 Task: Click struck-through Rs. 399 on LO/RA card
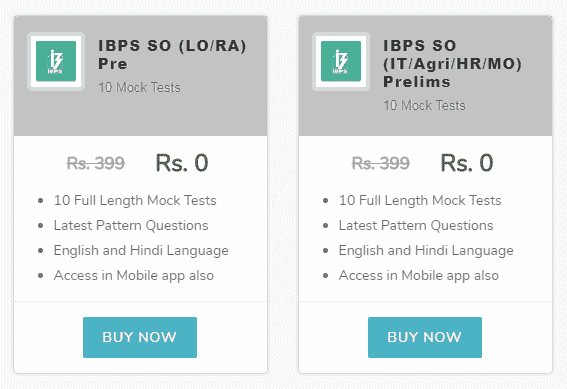click(96, 163)
